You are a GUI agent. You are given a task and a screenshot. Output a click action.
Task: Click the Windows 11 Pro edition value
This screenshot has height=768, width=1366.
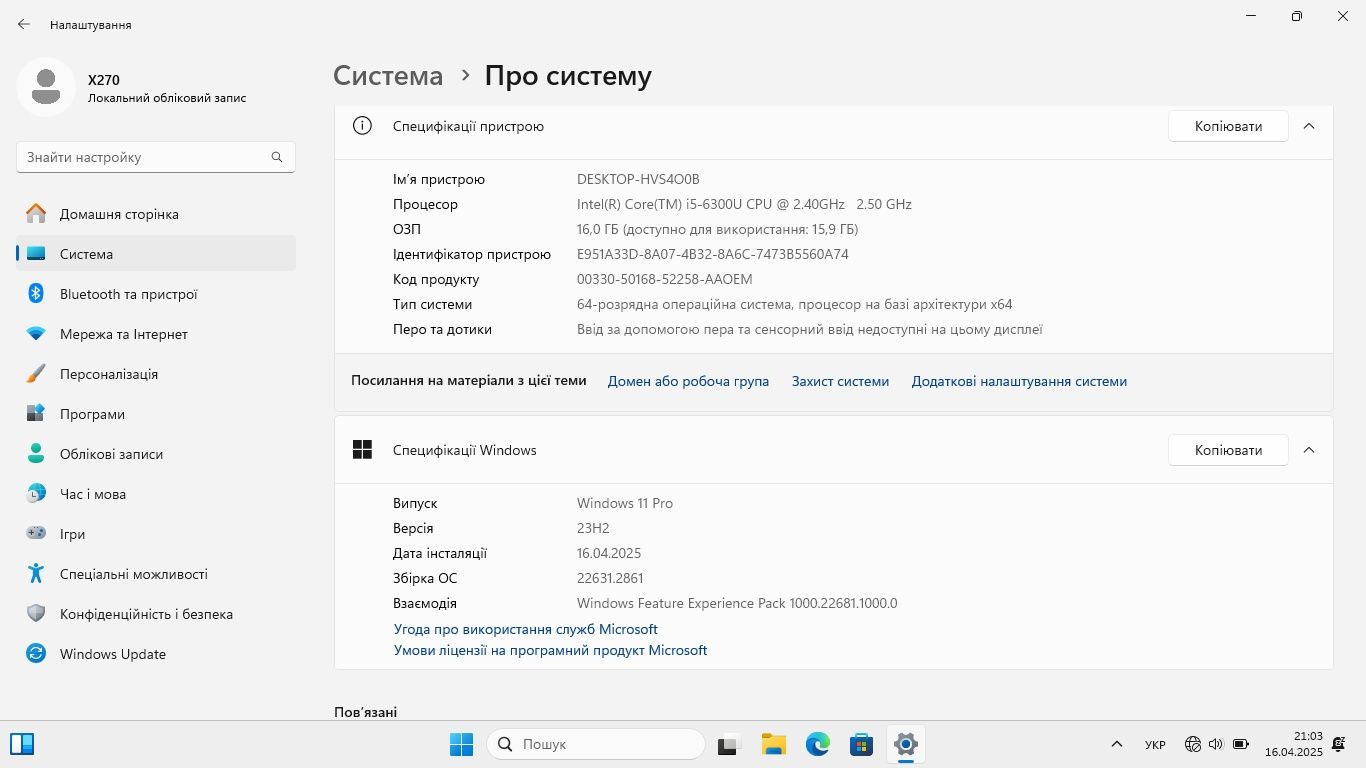click(625, 503)
